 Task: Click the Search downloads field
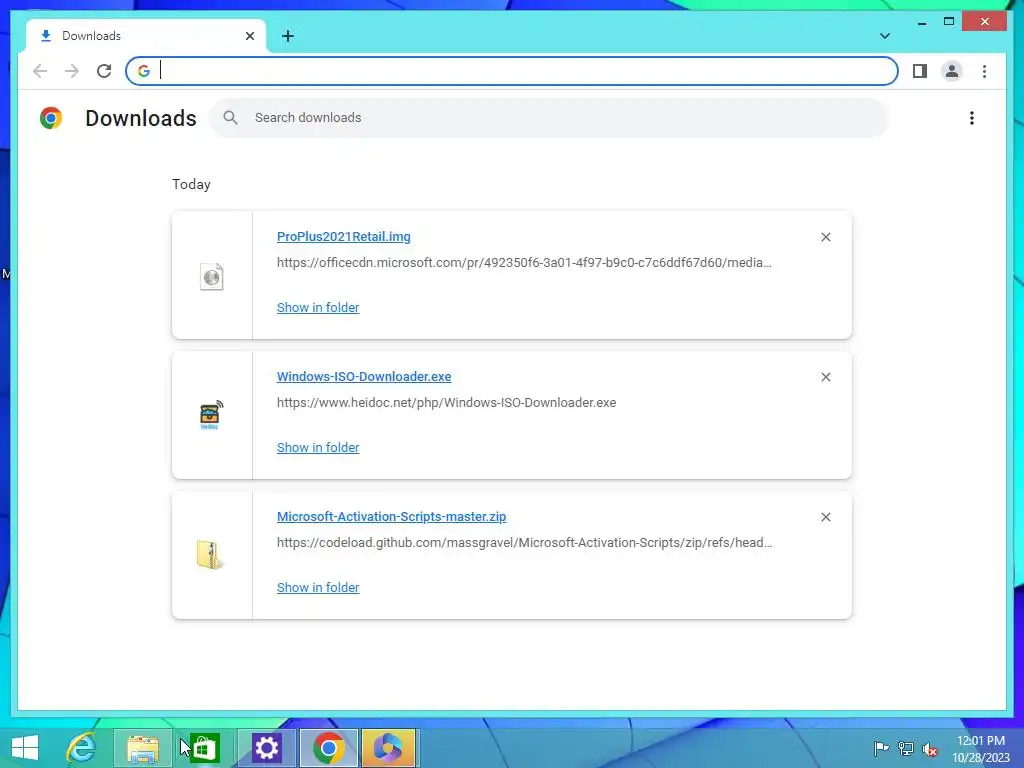[x=549, y=118]
